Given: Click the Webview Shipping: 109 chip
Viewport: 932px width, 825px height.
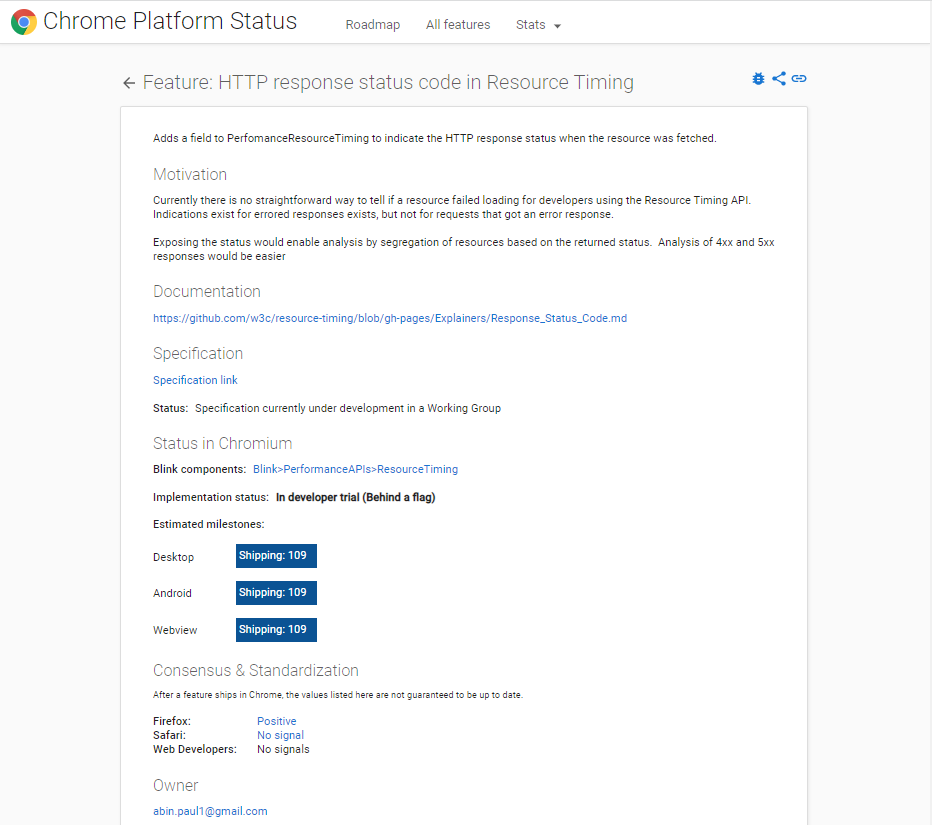Looking at the screenshot, I should 276,629.
